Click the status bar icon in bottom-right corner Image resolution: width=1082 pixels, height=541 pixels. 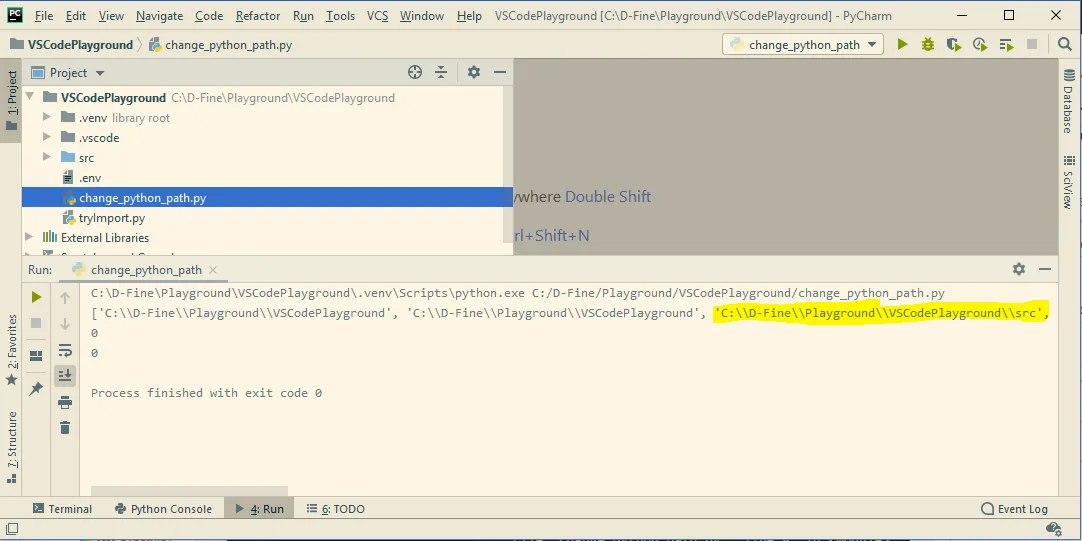coord(1054,529)
